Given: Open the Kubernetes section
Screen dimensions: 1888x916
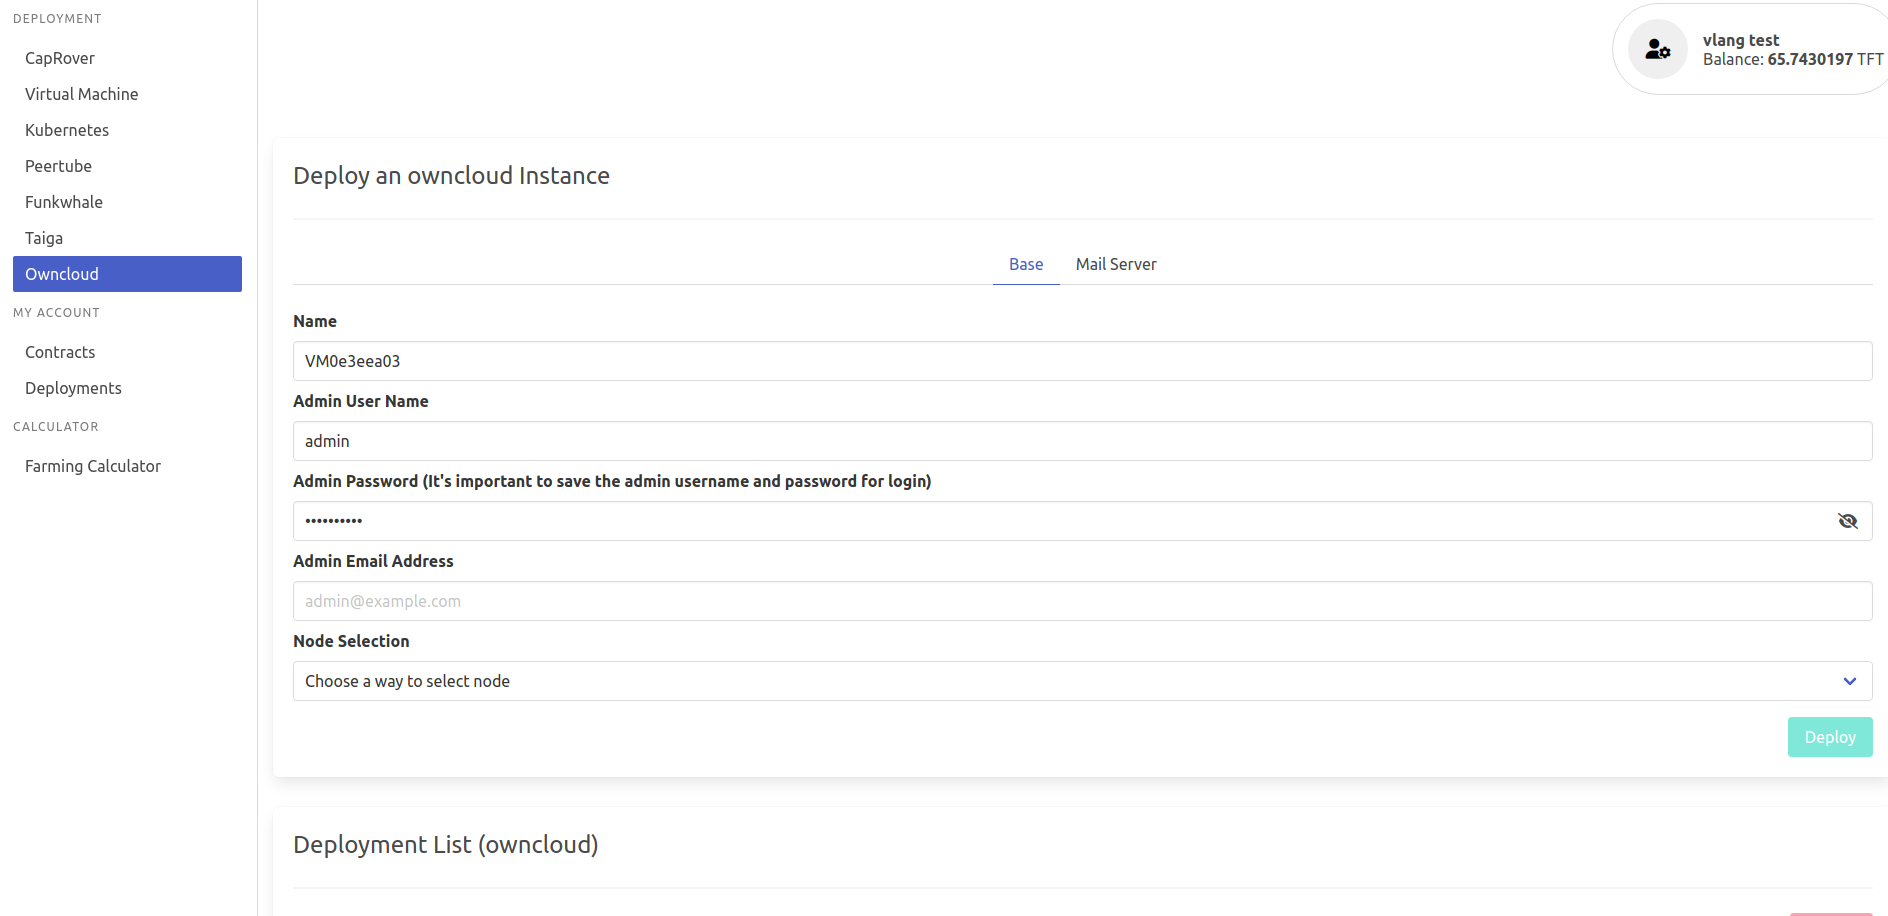Looking at the screenshot, I should pos(66,129).
